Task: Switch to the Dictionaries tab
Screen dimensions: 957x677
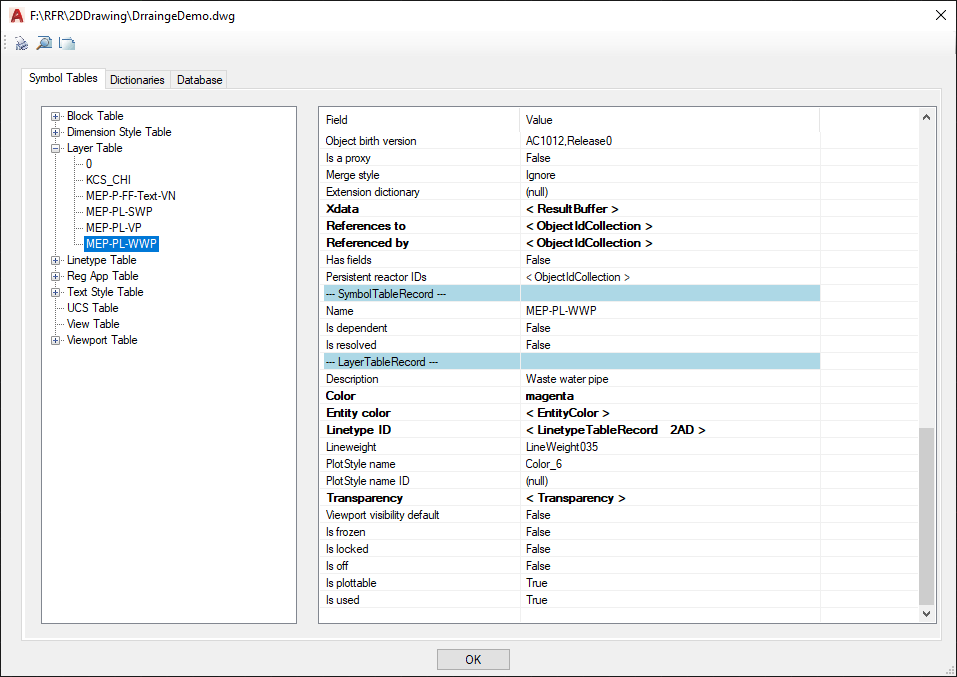Action: coord(137,80)
